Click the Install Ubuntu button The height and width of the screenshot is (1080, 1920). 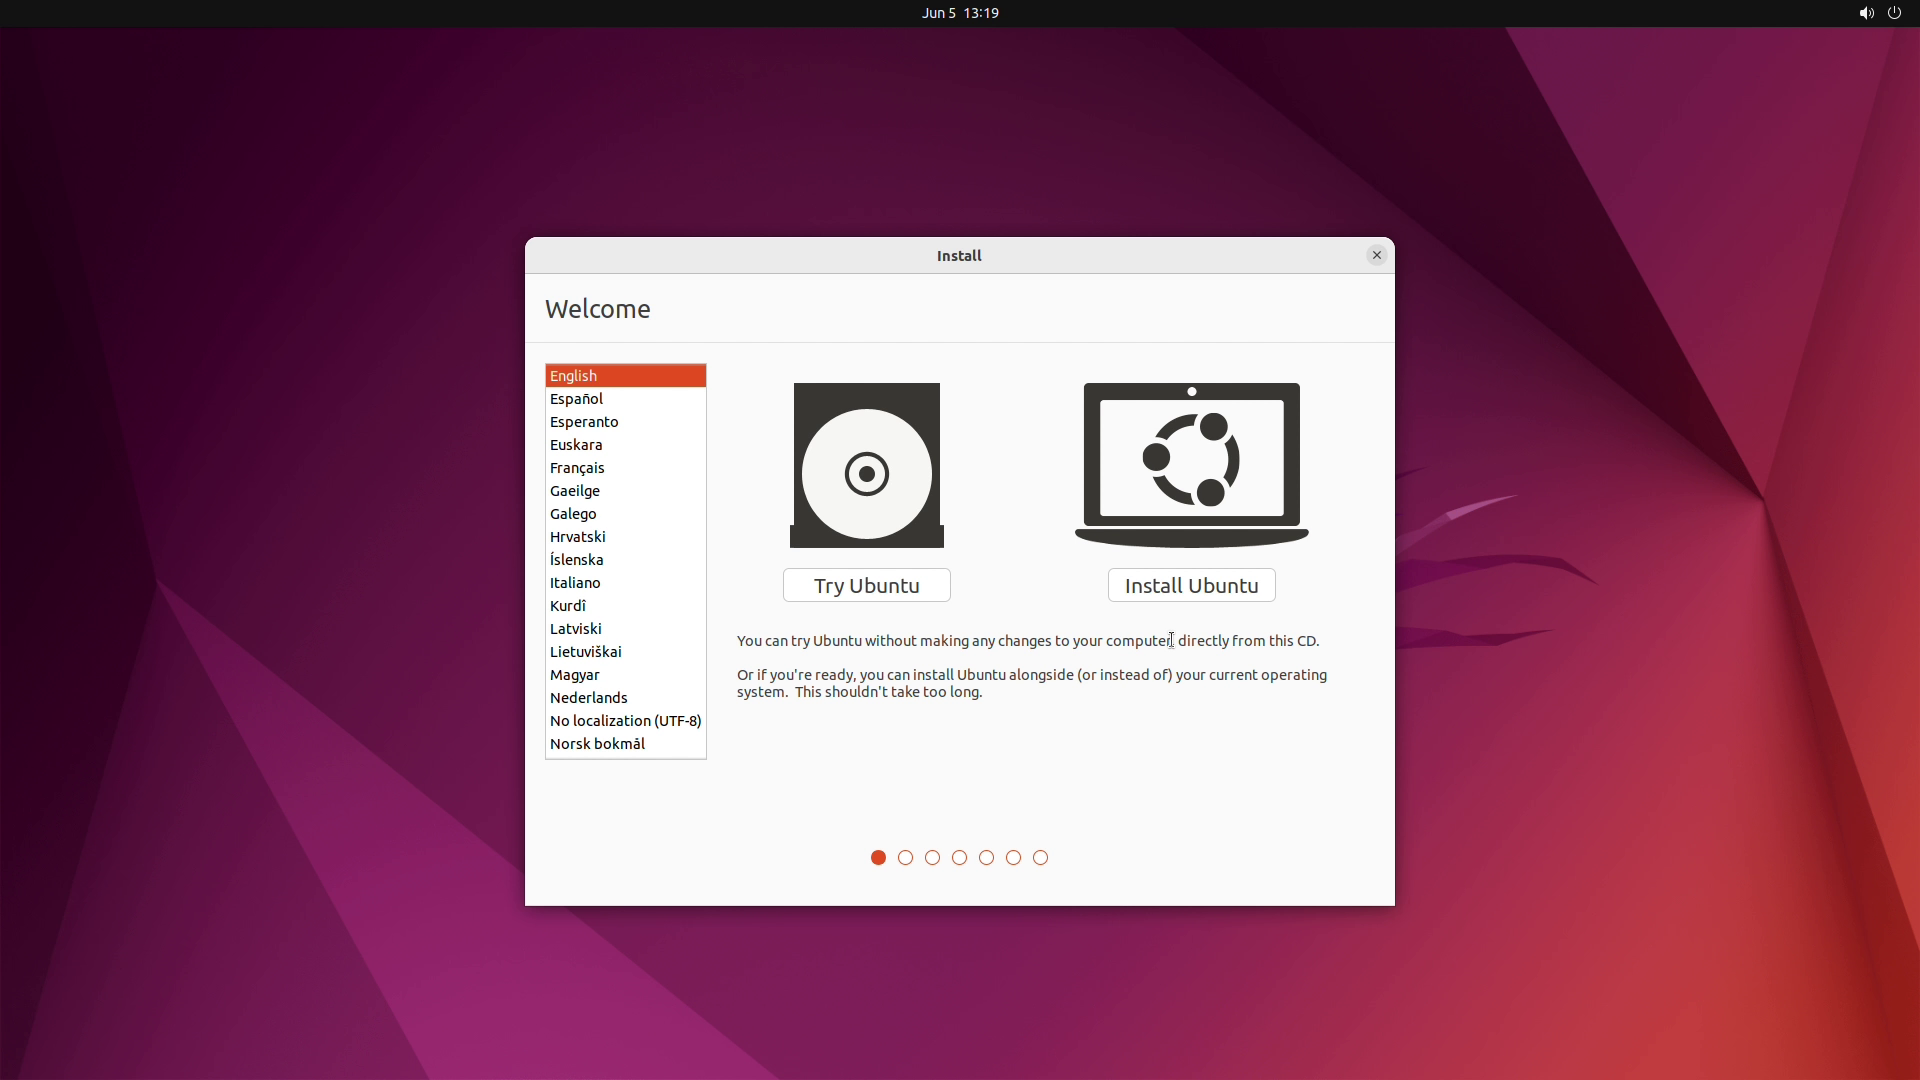pyautogui.click(x=1191, y=584)
